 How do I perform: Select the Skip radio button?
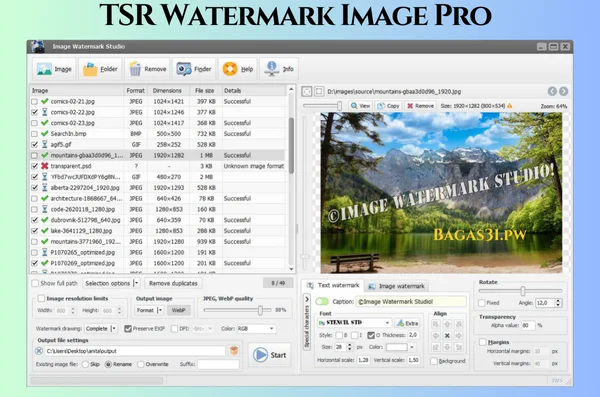[85, 364]
